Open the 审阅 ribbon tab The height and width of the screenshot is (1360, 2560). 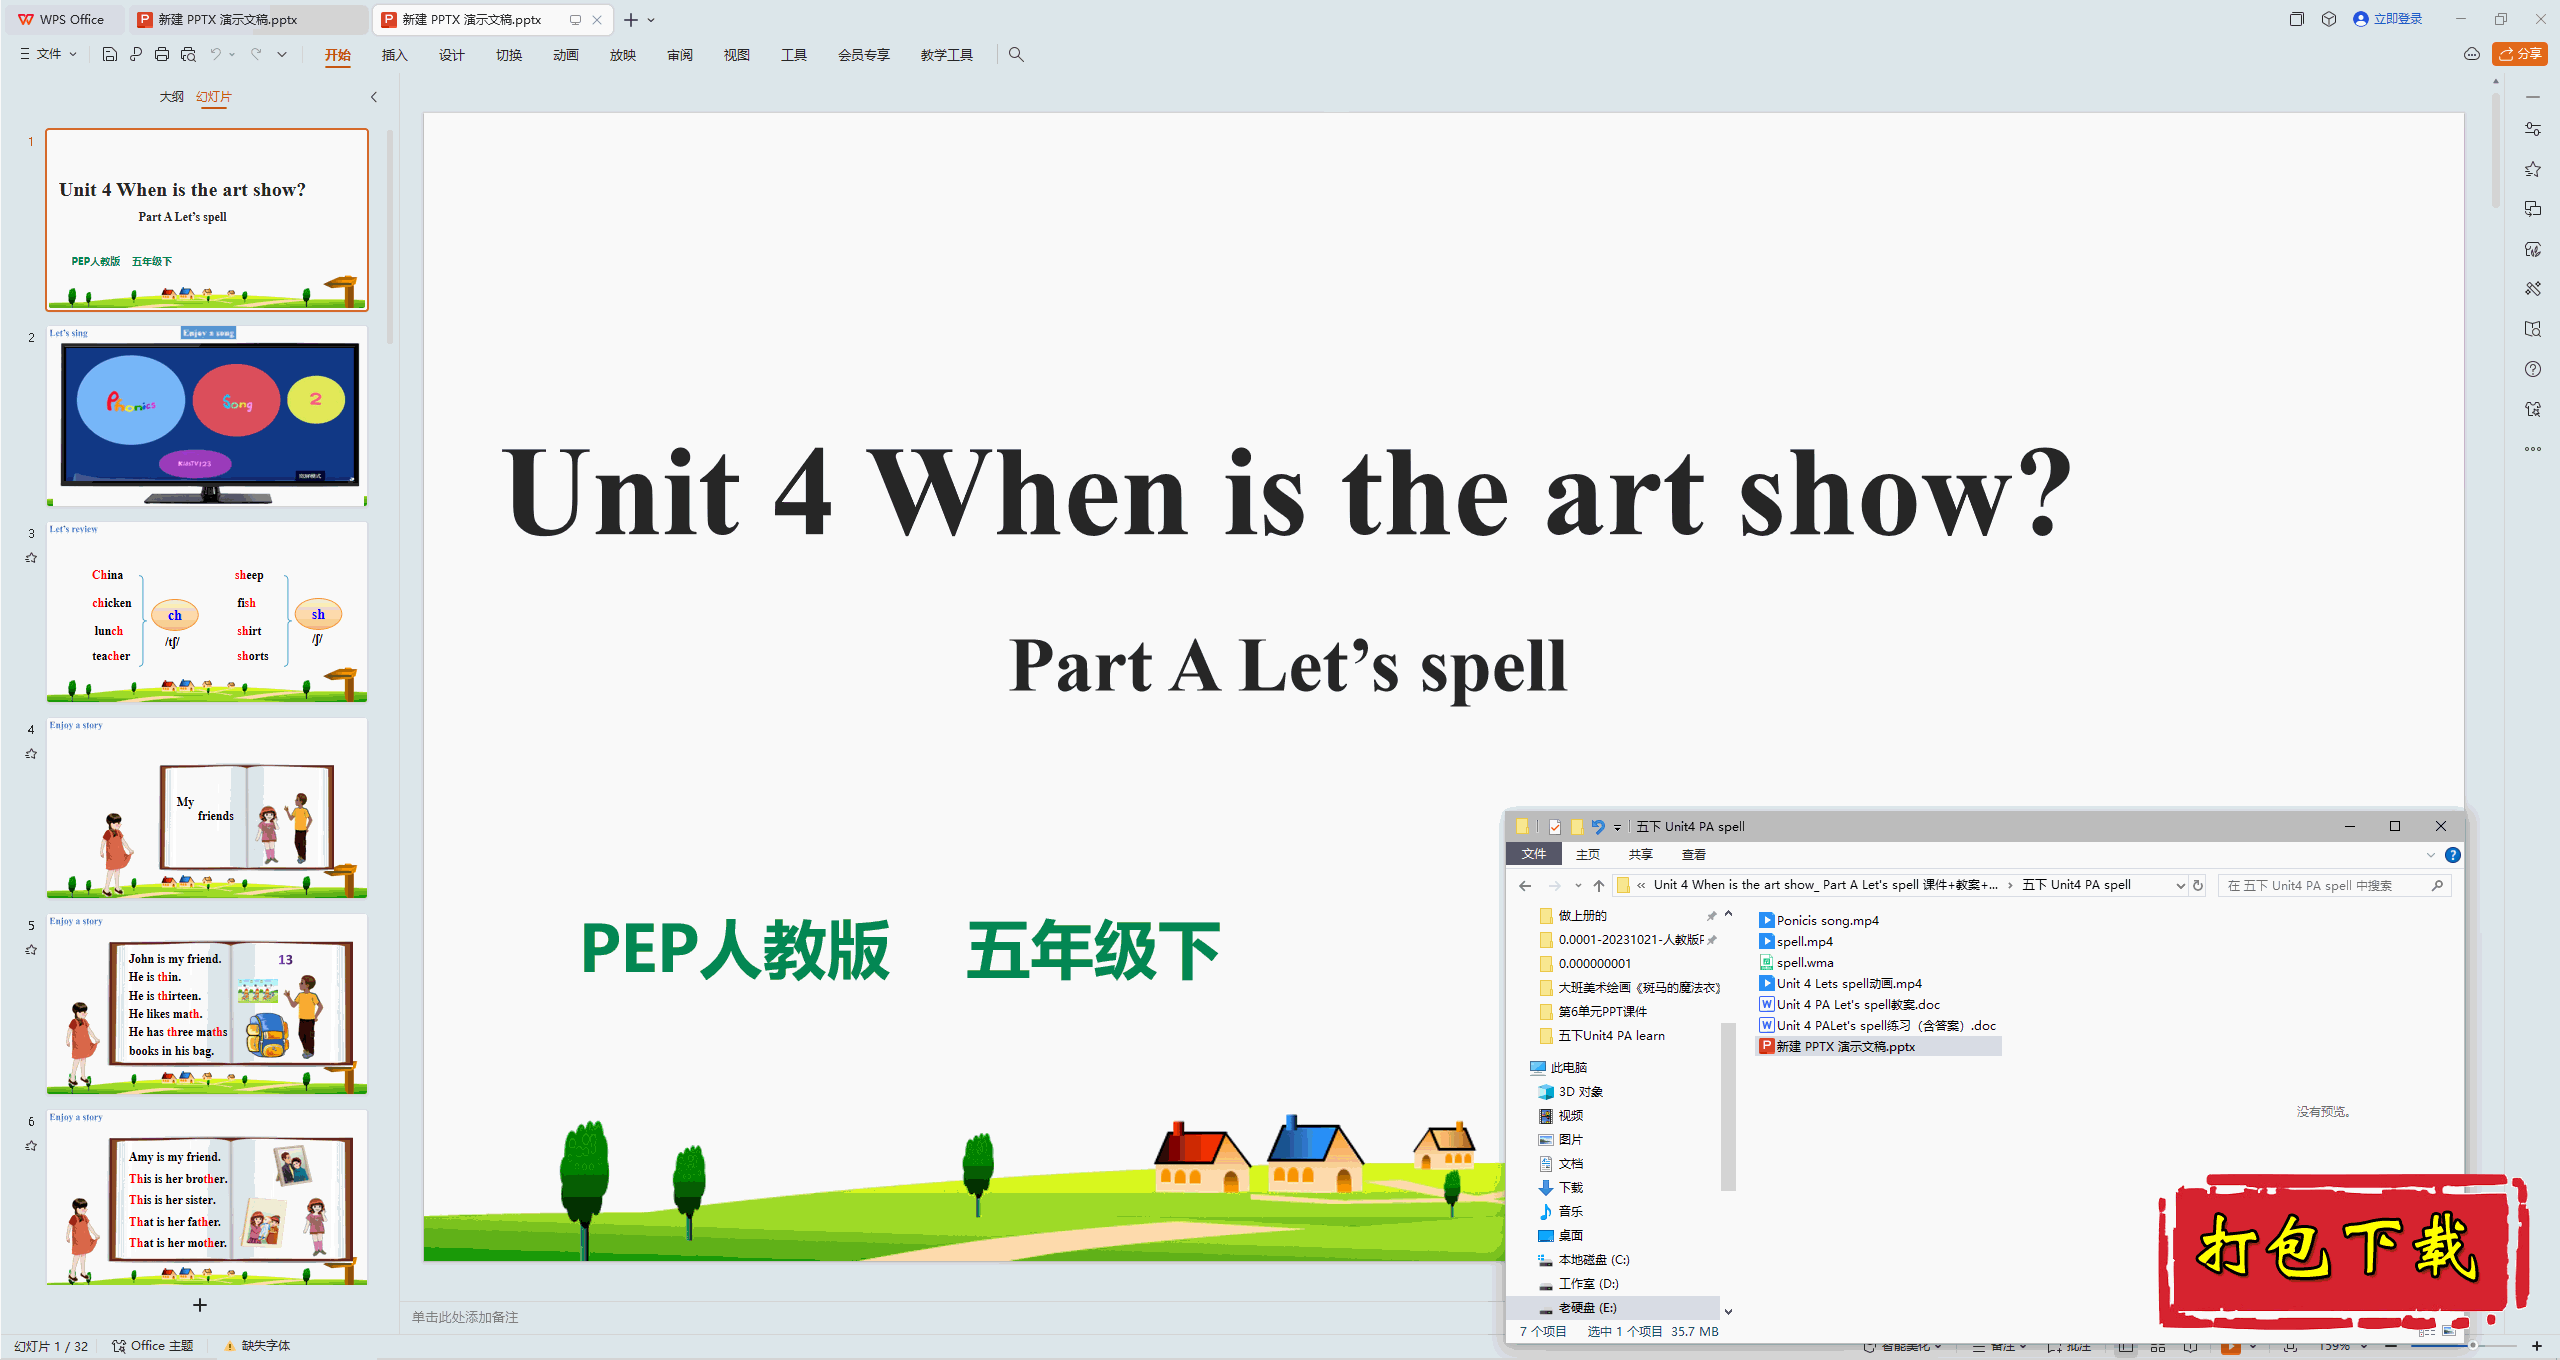pos(680,55)
